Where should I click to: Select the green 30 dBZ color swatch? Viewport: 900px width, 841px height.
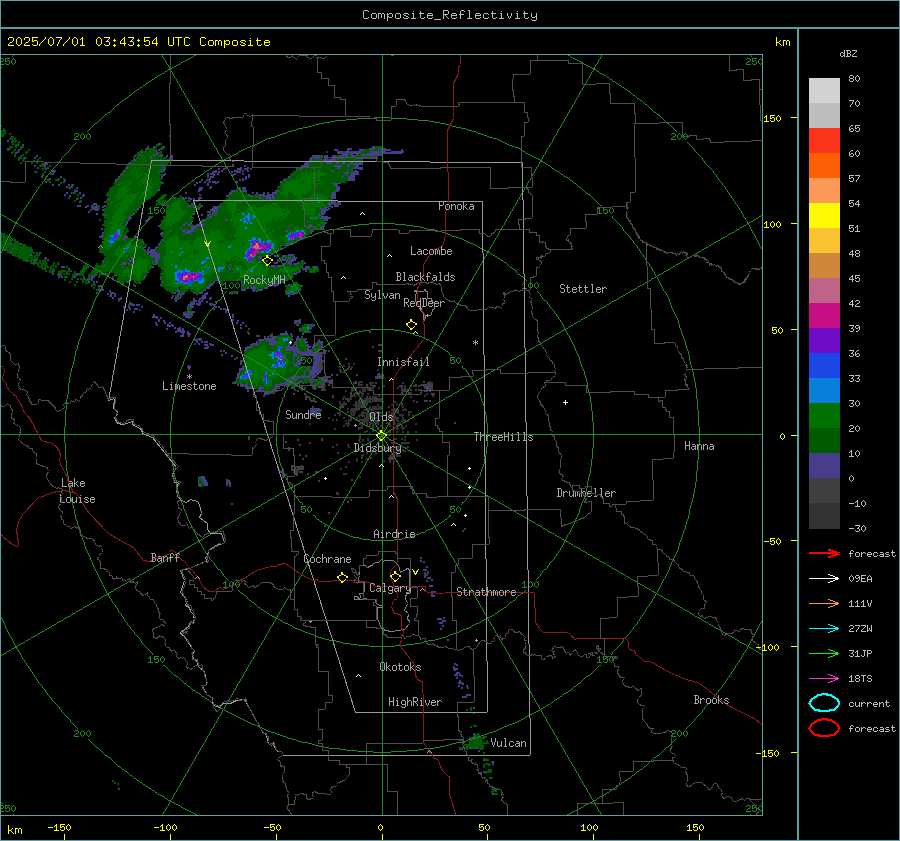(824, 416)
